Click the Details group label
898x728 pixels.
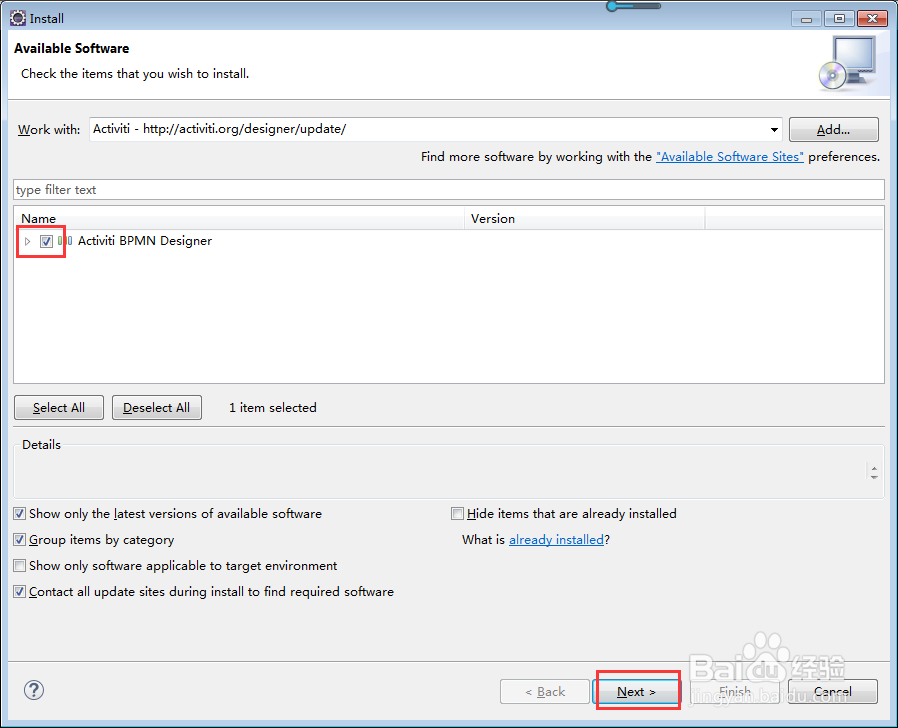click(41, 445)
